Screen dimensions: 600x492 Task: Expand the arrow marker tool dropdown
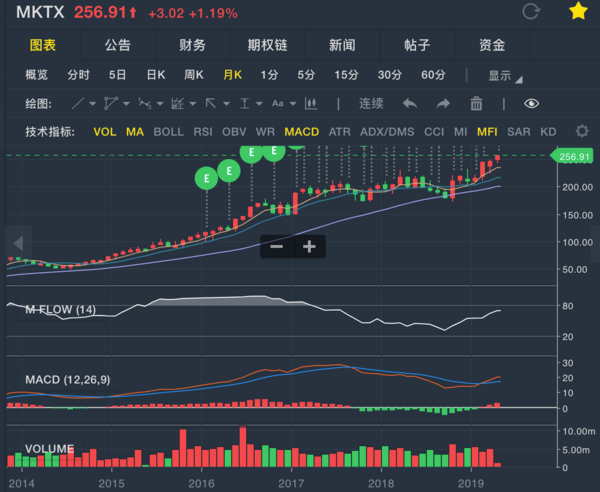point(226,104)
